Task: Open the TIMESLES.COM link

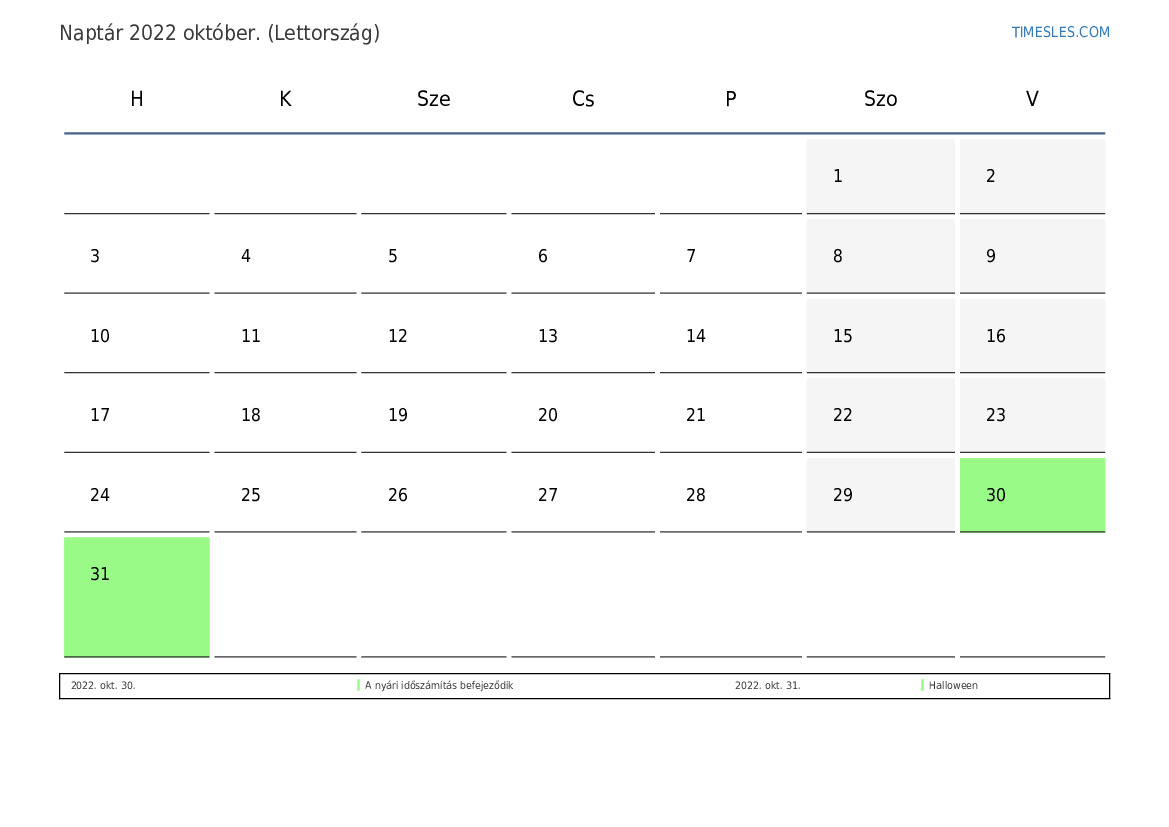Action: coord(1060,32)
